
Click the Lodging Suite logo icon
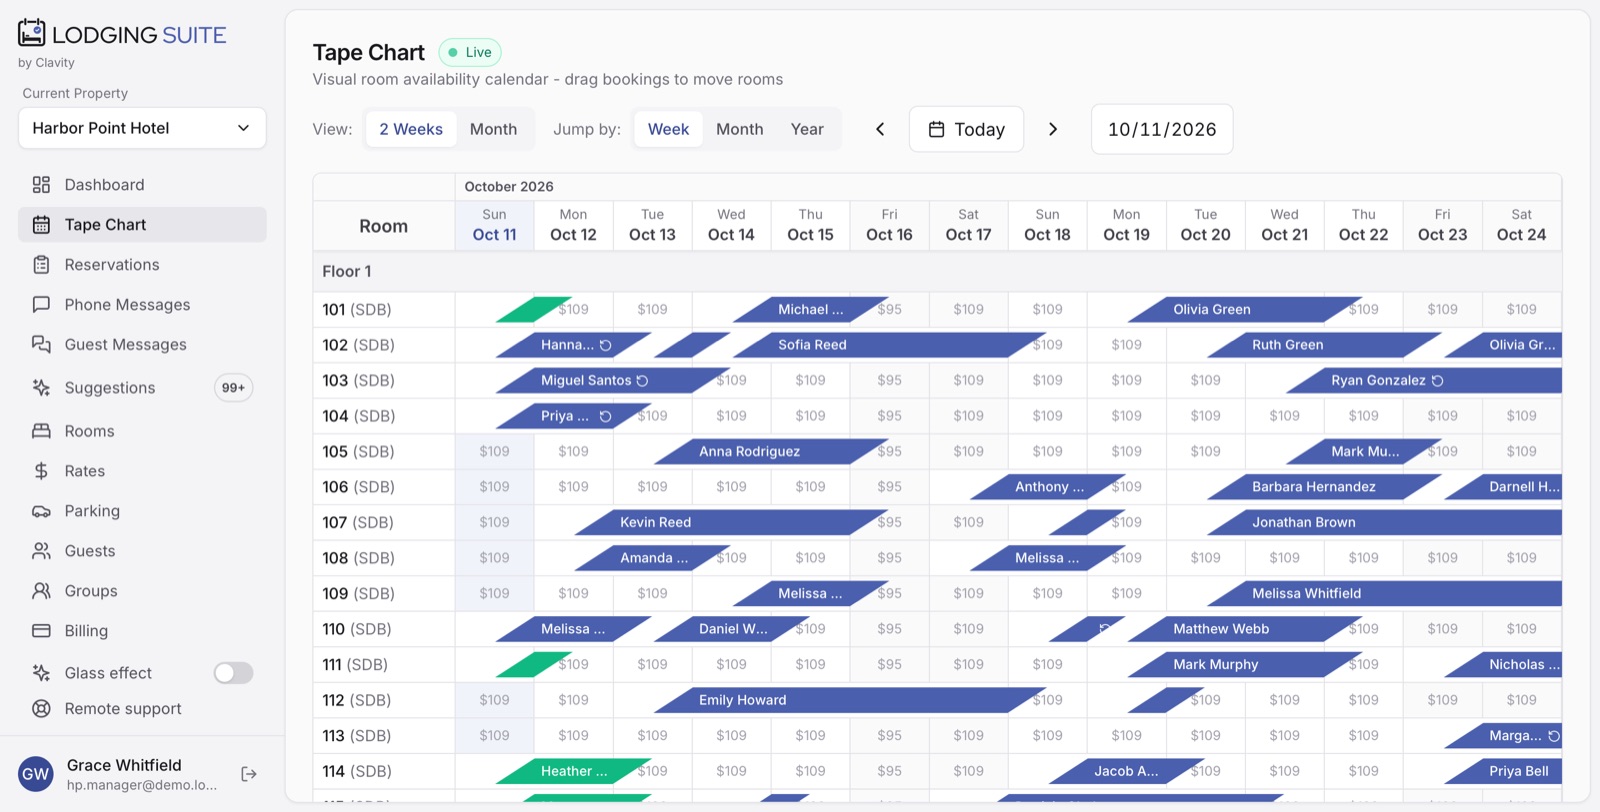click(x=32, y=33)
